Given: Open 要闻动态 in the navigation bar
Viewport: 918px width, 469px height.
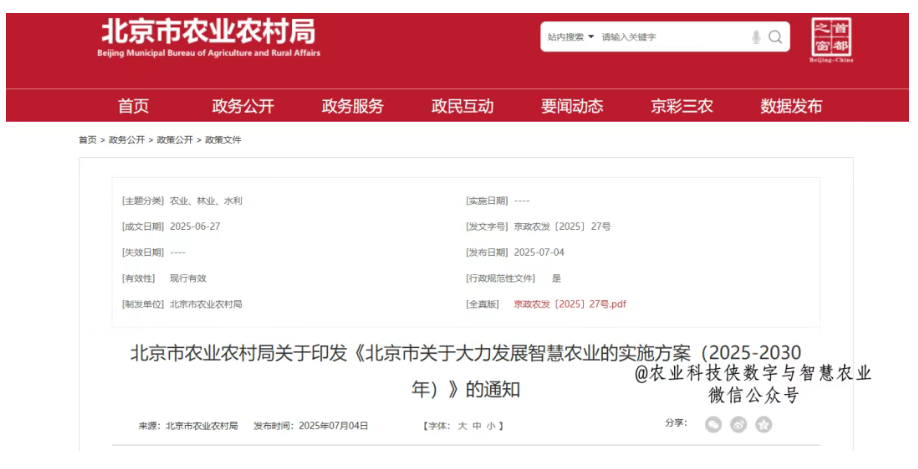Looking at the screenshot, I should point(572,106).
